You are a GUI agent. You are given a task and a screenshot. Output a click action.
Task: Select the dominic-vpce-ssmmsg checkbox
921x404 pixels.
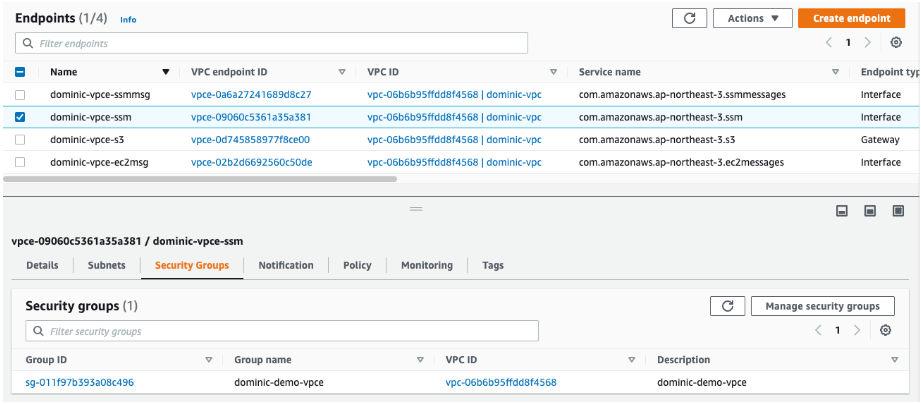(x=20, y=95)
